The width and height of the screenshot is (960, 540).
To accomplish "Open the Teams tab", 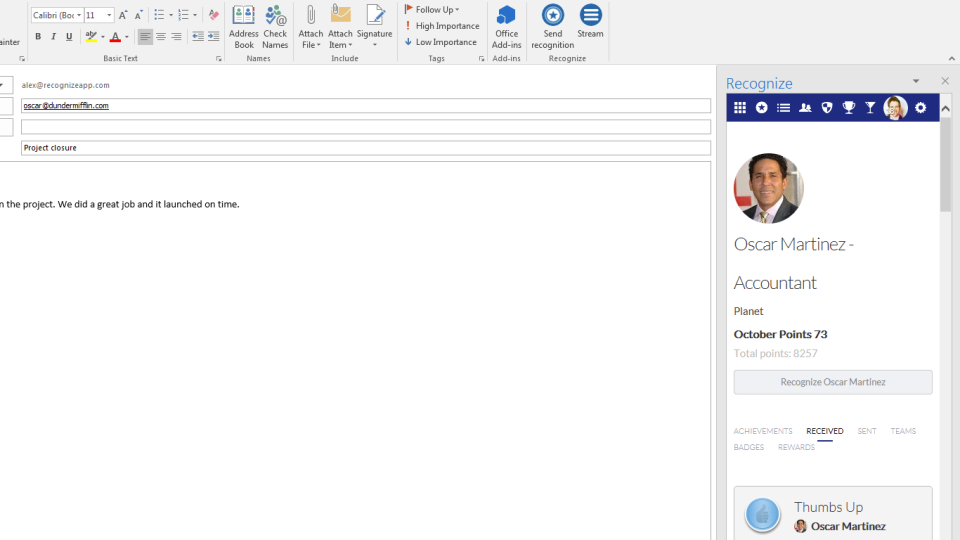I will [x=903, y=431].
